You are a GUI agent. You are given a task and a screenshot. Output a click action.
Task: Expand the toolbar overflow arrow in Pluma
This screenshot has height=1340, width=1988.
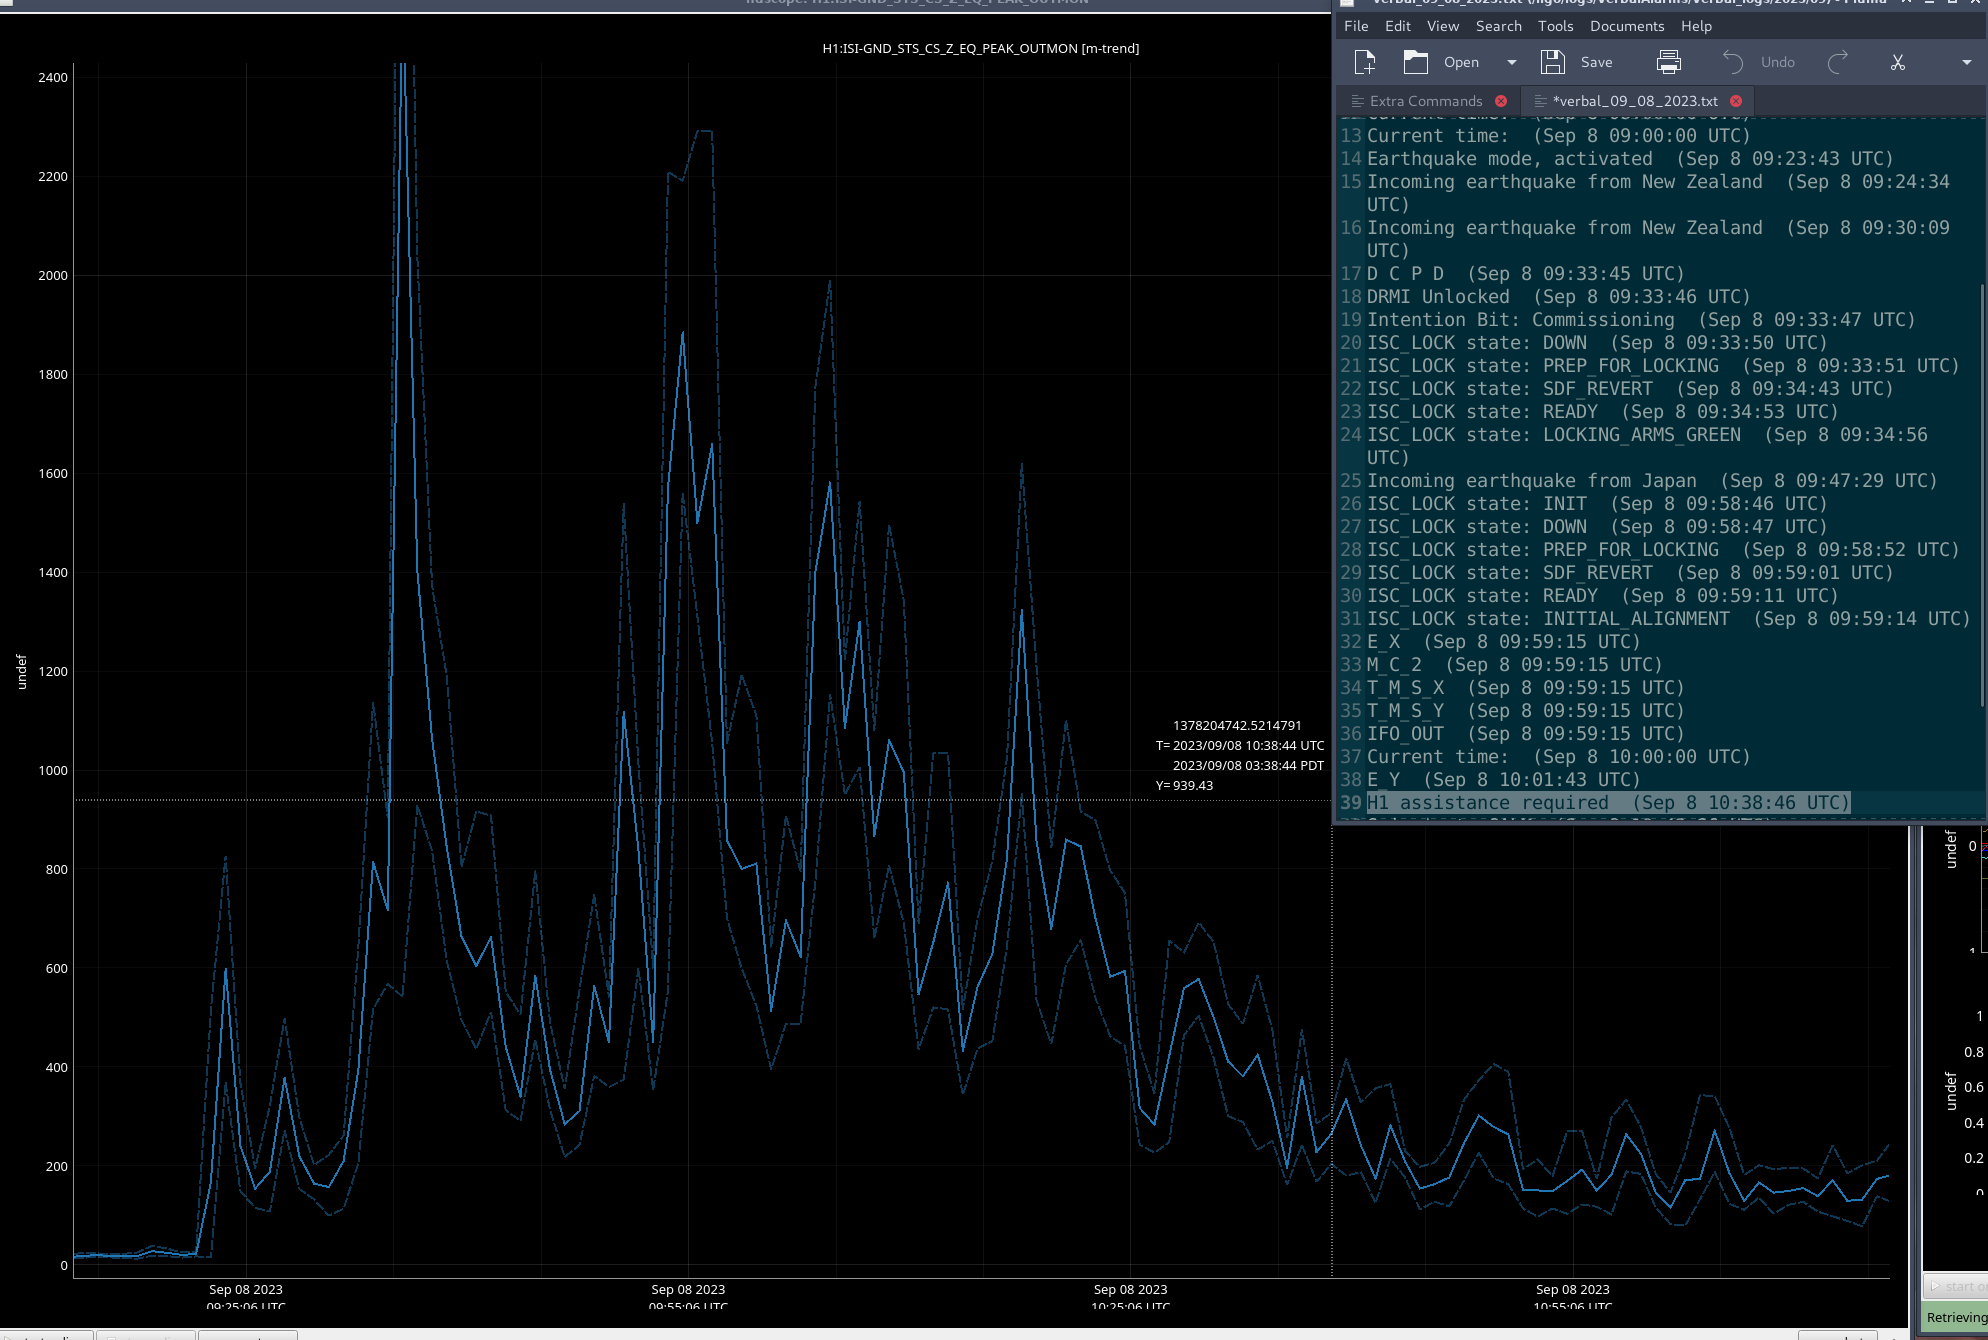tap(1966, 62)
